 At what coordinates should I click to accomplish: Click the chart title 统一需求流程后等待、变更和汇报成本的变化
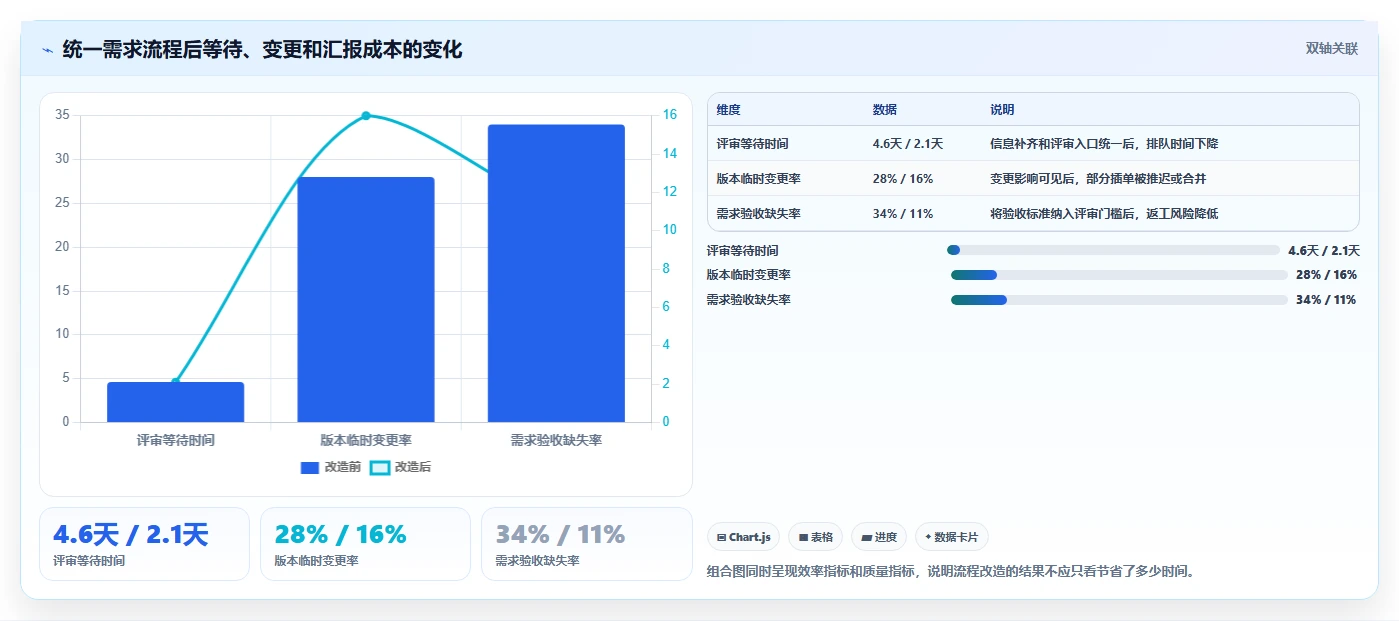coord(263,50)
